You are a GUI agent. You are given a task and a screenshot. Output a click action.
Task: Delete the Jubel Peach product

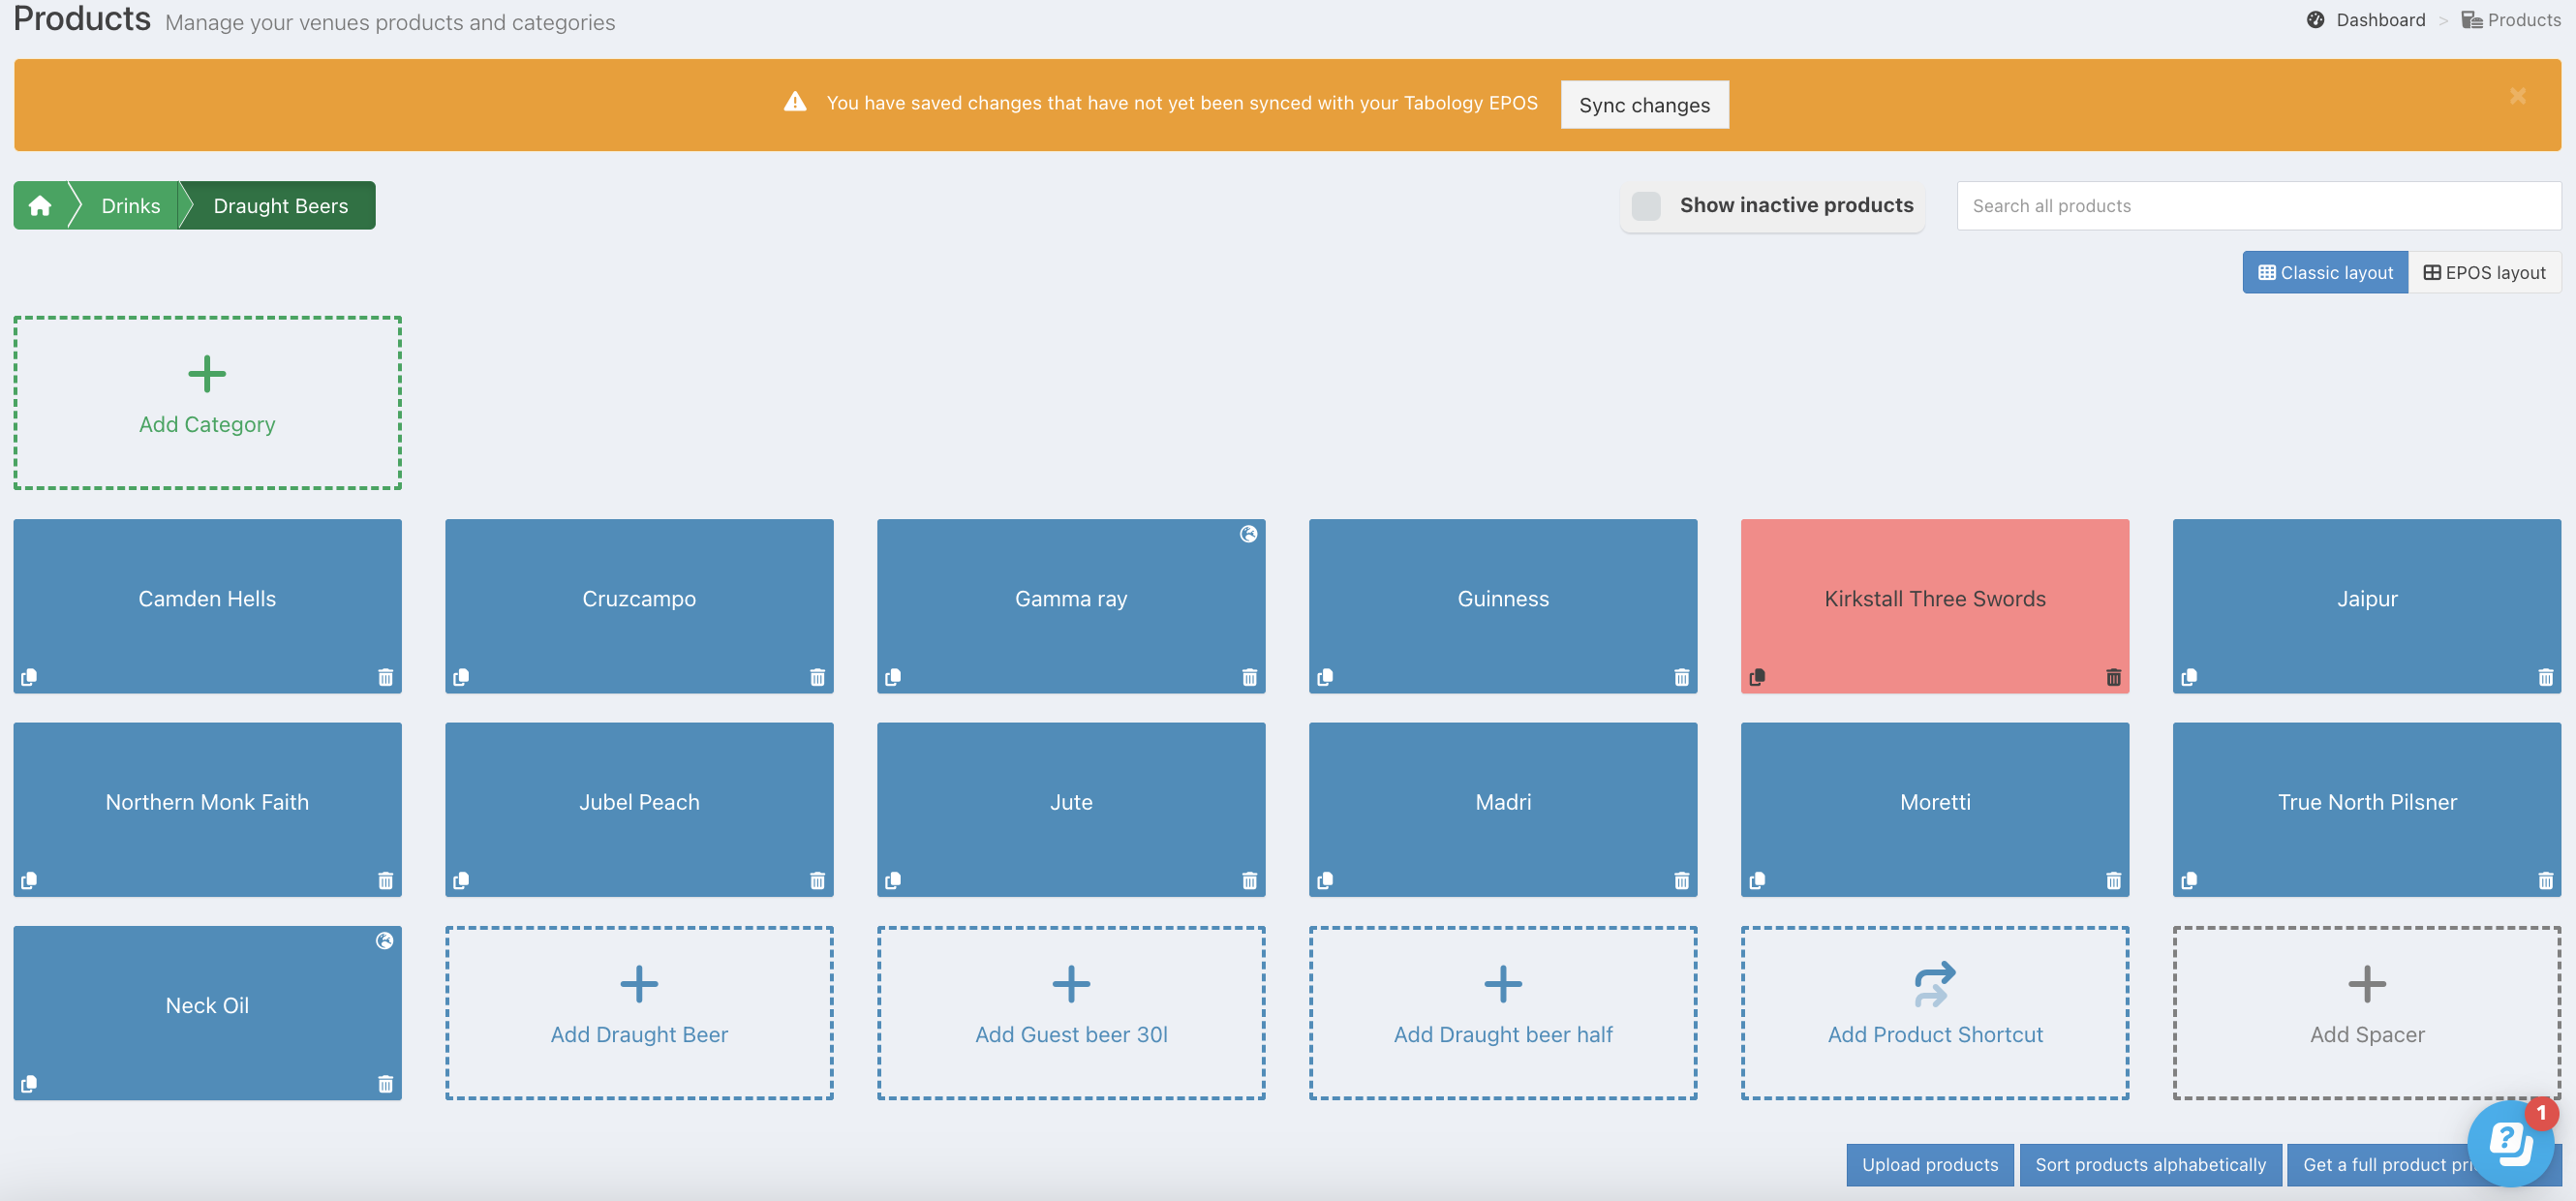coord(818,880)
